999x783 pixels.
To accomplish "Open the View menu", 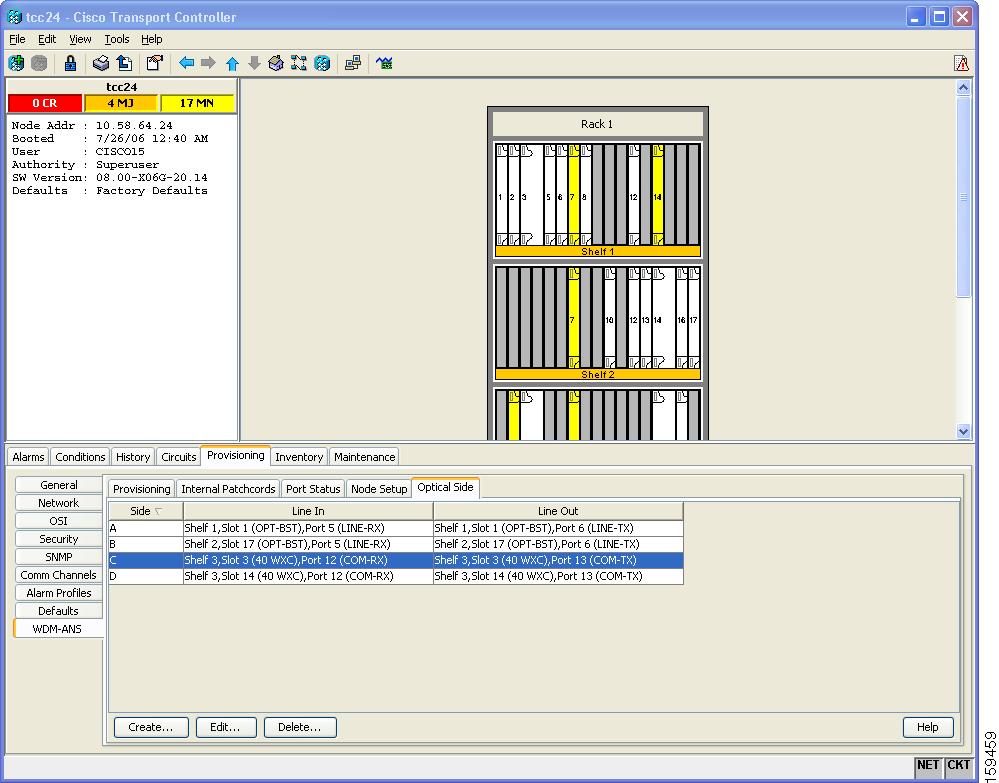I will click(x=80, y=39).
